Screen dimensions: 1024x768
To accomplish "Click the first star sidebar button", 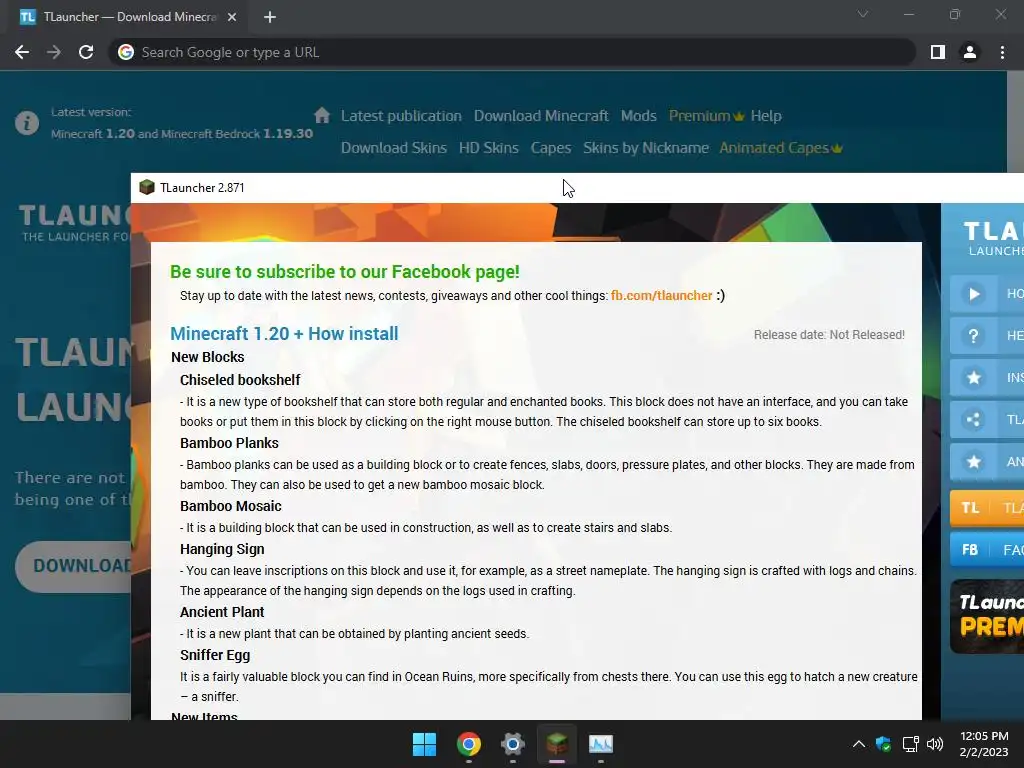I will (986, 377).
